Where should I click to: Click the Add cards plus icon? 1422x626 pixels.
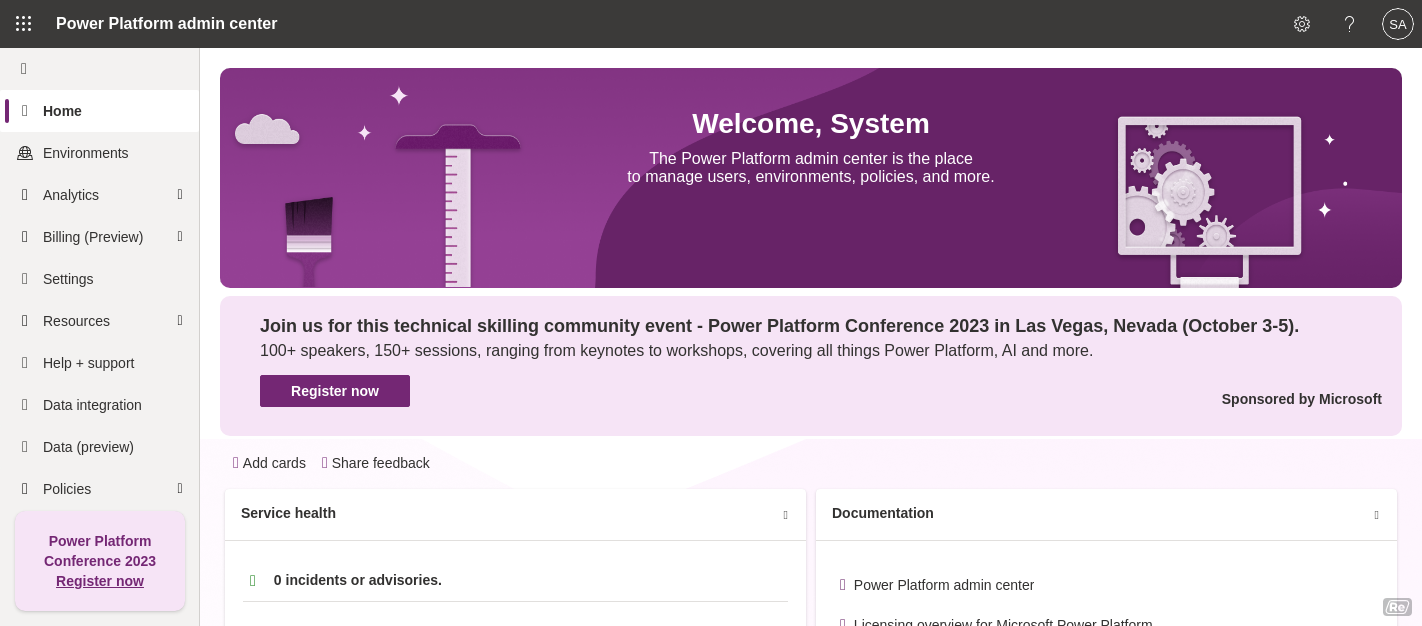[236, 463]
